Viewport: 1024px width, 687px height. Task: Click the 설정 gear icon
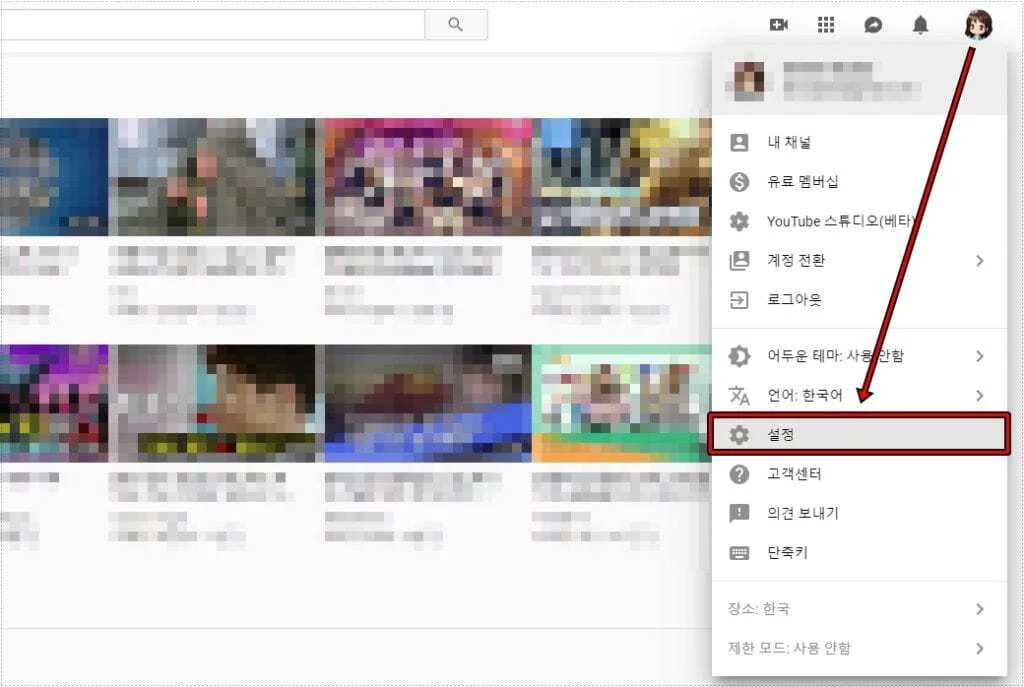click(739, 434)
